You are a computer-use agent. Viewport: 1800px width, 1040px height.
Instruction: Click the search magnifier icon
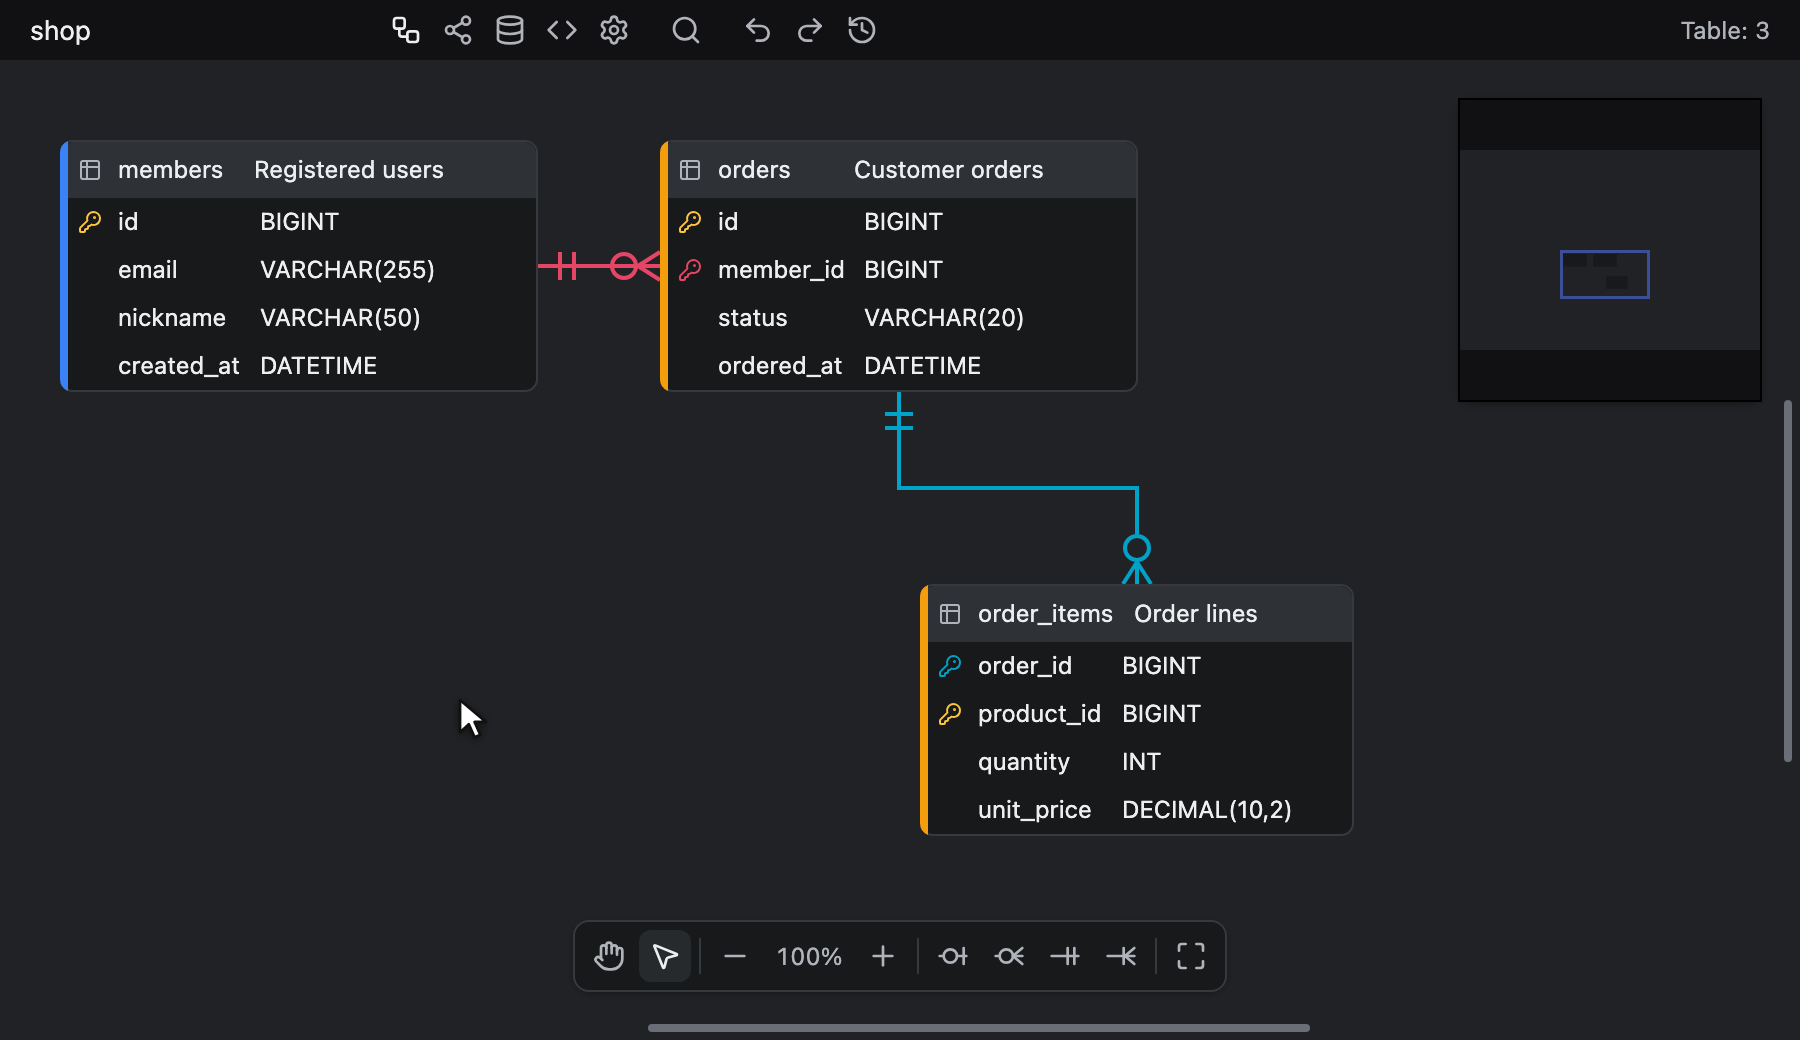coord(686,30)
